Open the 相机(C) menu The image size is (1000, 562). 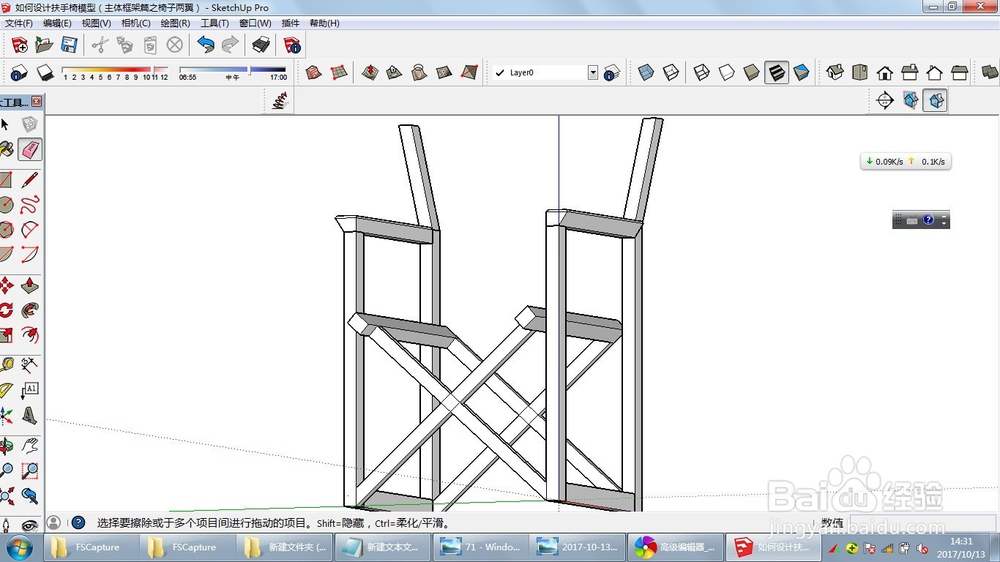(x=136, y=23)
